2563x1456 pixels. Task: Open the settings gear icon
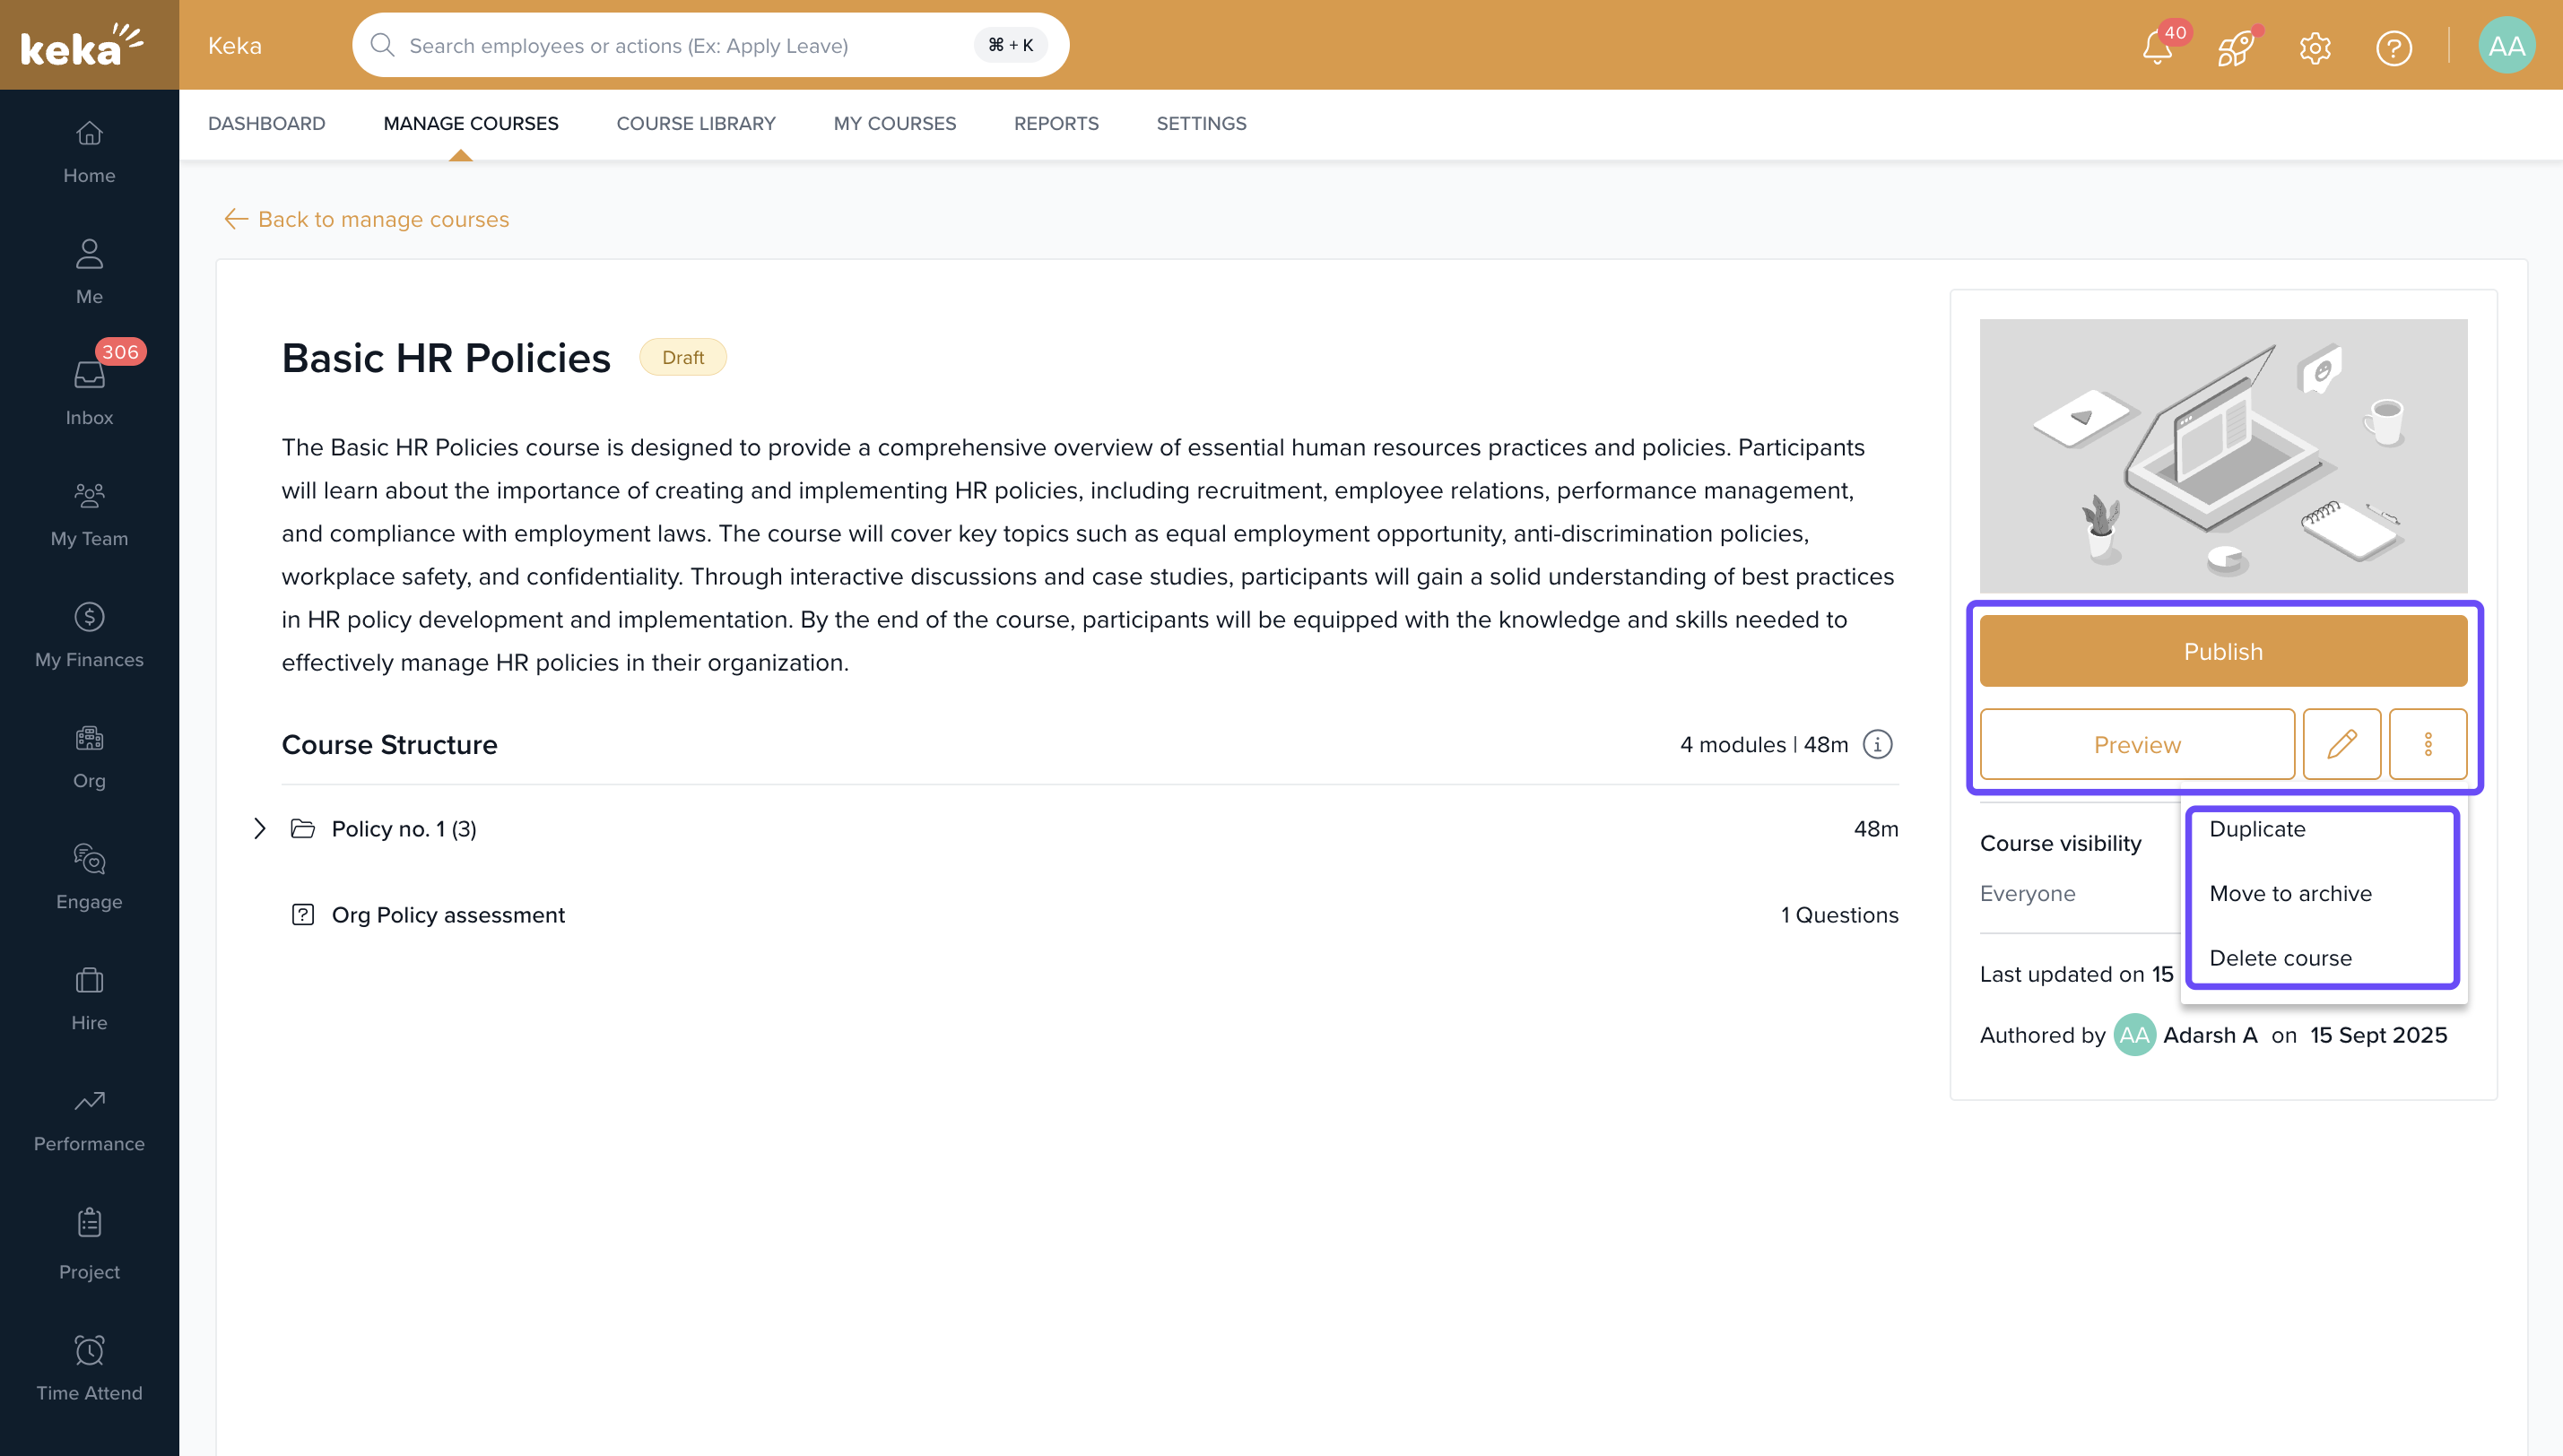pos(2314,47)
